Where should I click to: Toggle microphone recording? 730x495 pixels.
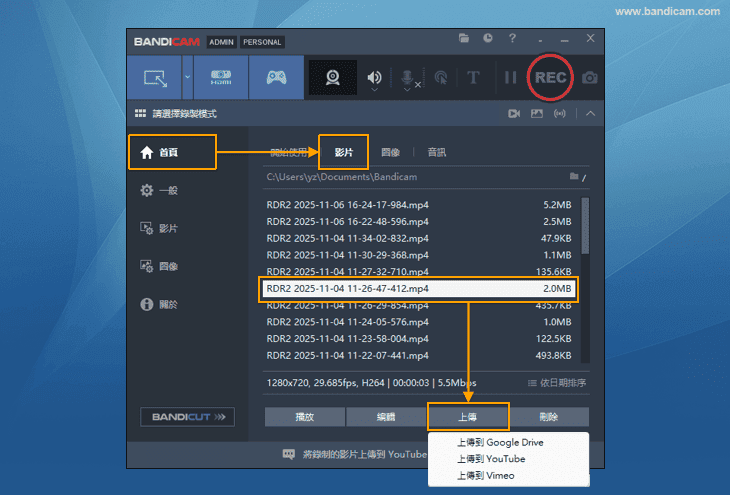point(408,78)
